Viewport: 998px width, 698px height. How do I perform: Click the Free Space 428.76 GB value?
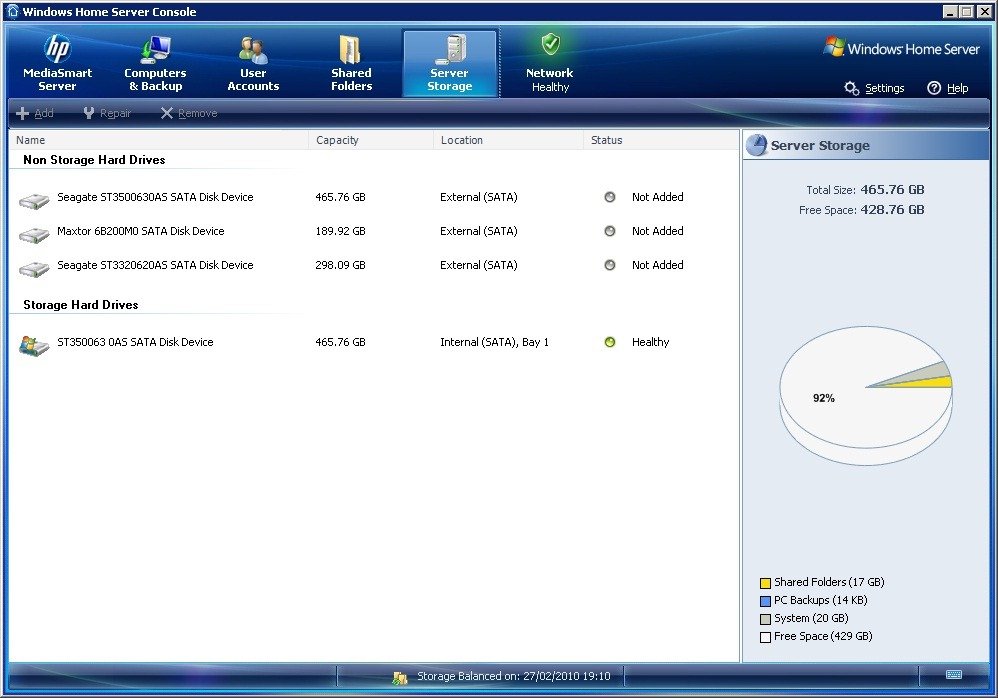pyautogui.click(x=892, y=210)
